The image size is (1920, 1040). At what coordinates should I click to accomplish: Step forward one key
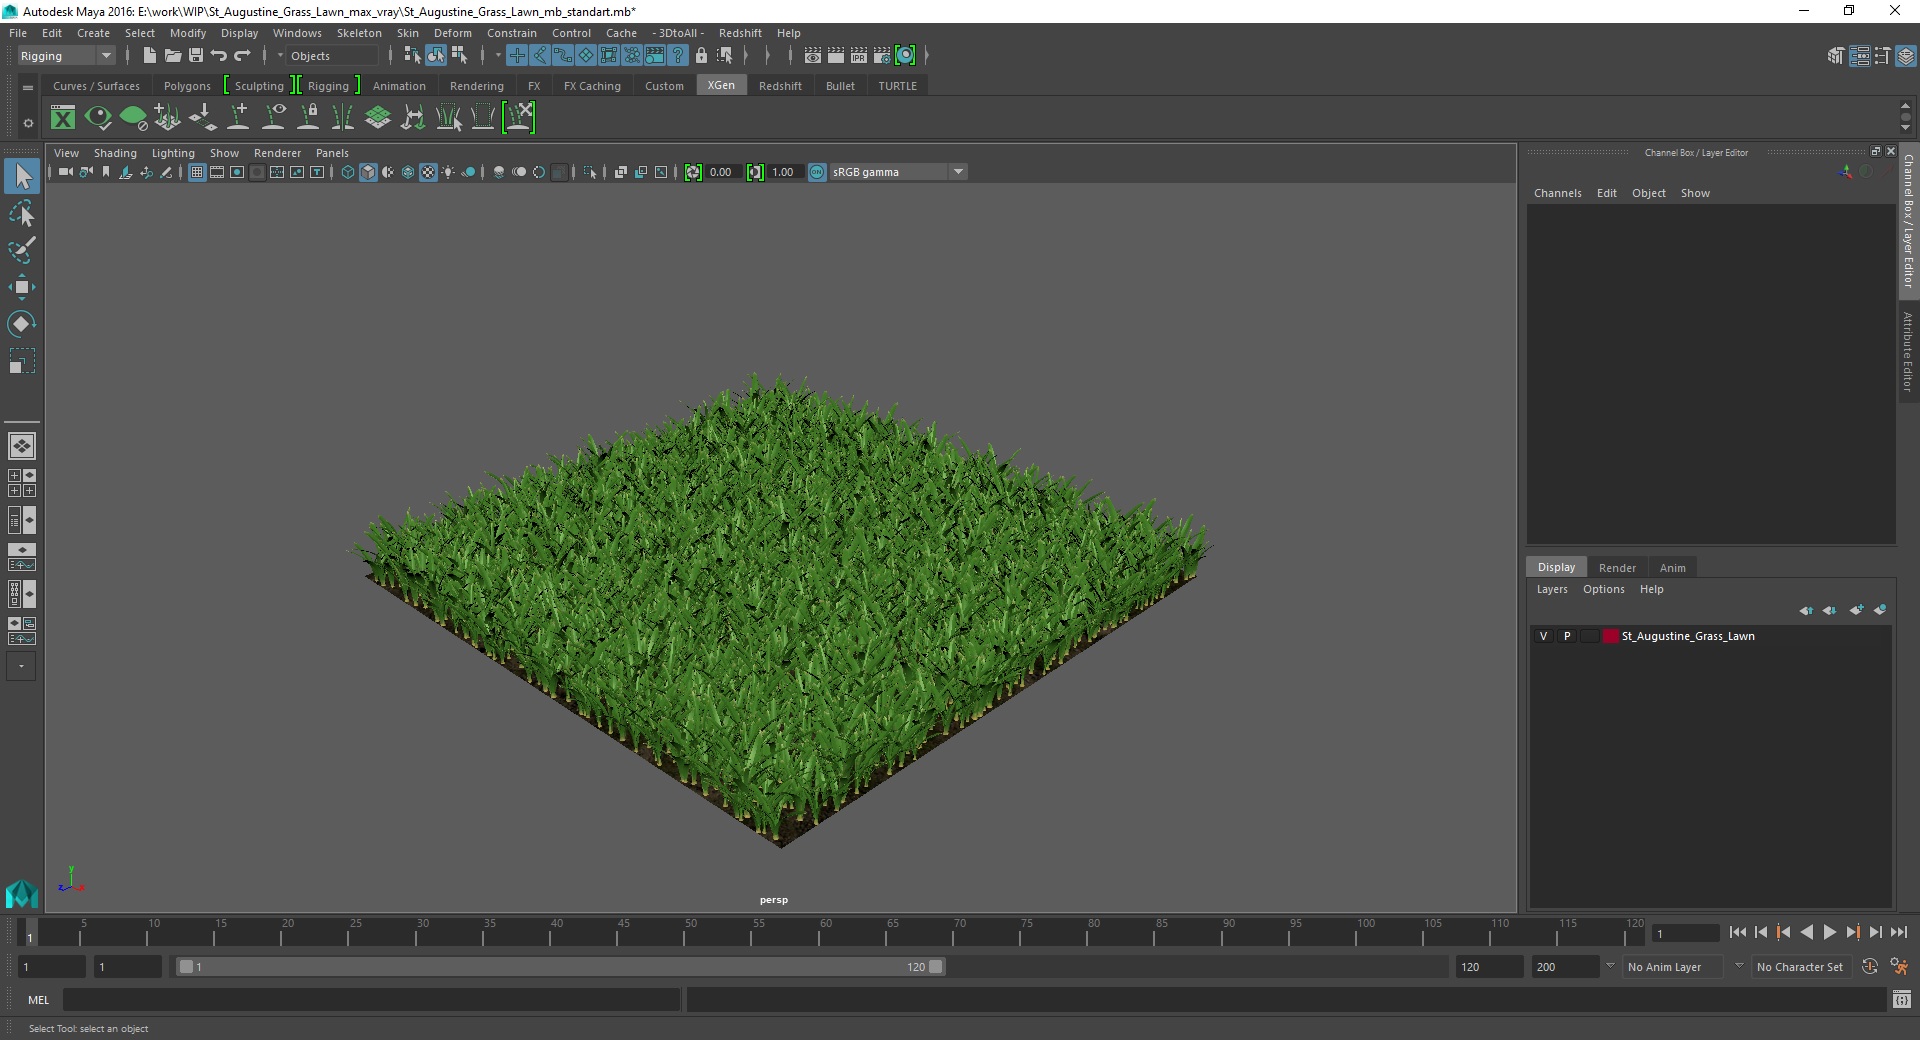click(1852, 932)
